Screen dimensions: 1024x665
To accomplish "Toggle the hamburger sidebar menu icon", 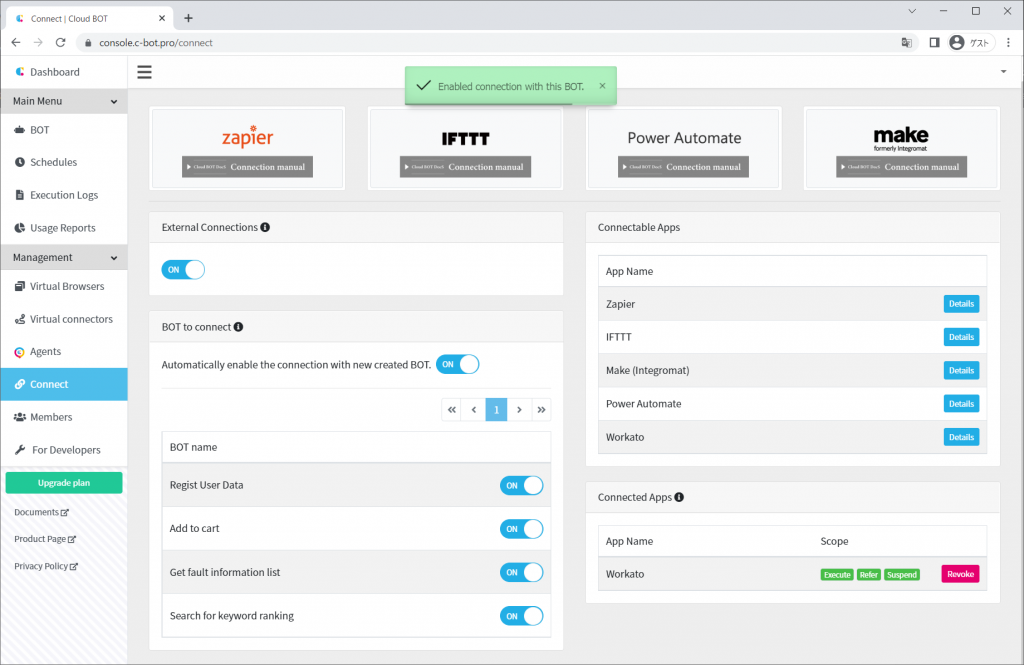I will [144, 72].
